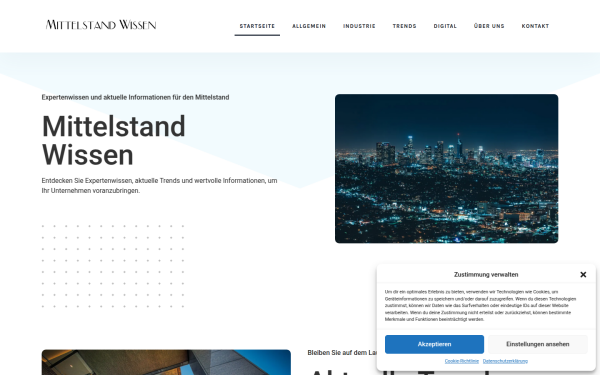Viewport: 600px width, 375px height.
Task: Open the Startseite menu item
Action: 257,26
